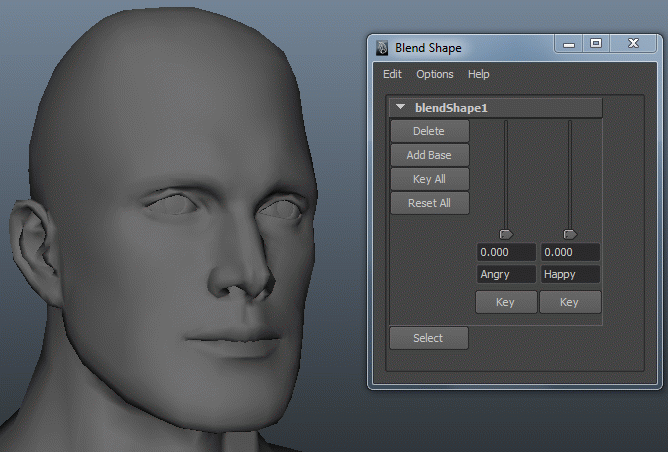Open the Edit menu

[392, 74]
